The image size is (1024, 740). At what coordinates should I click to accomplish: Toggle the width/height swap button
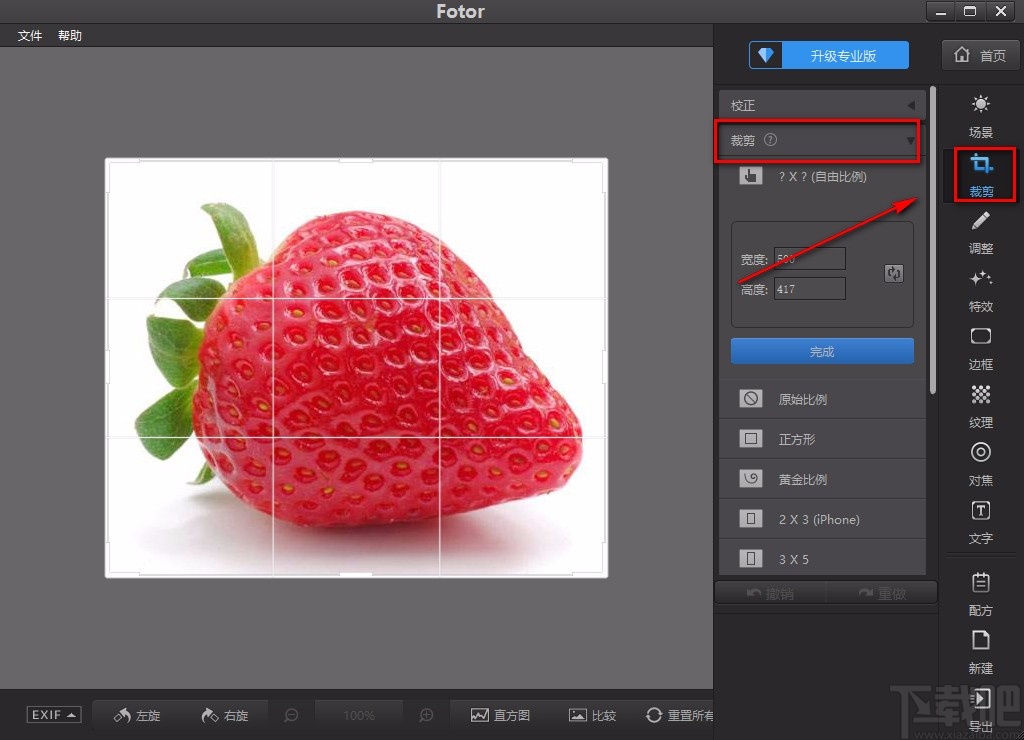pyautogui.click(x=893, y=273)
